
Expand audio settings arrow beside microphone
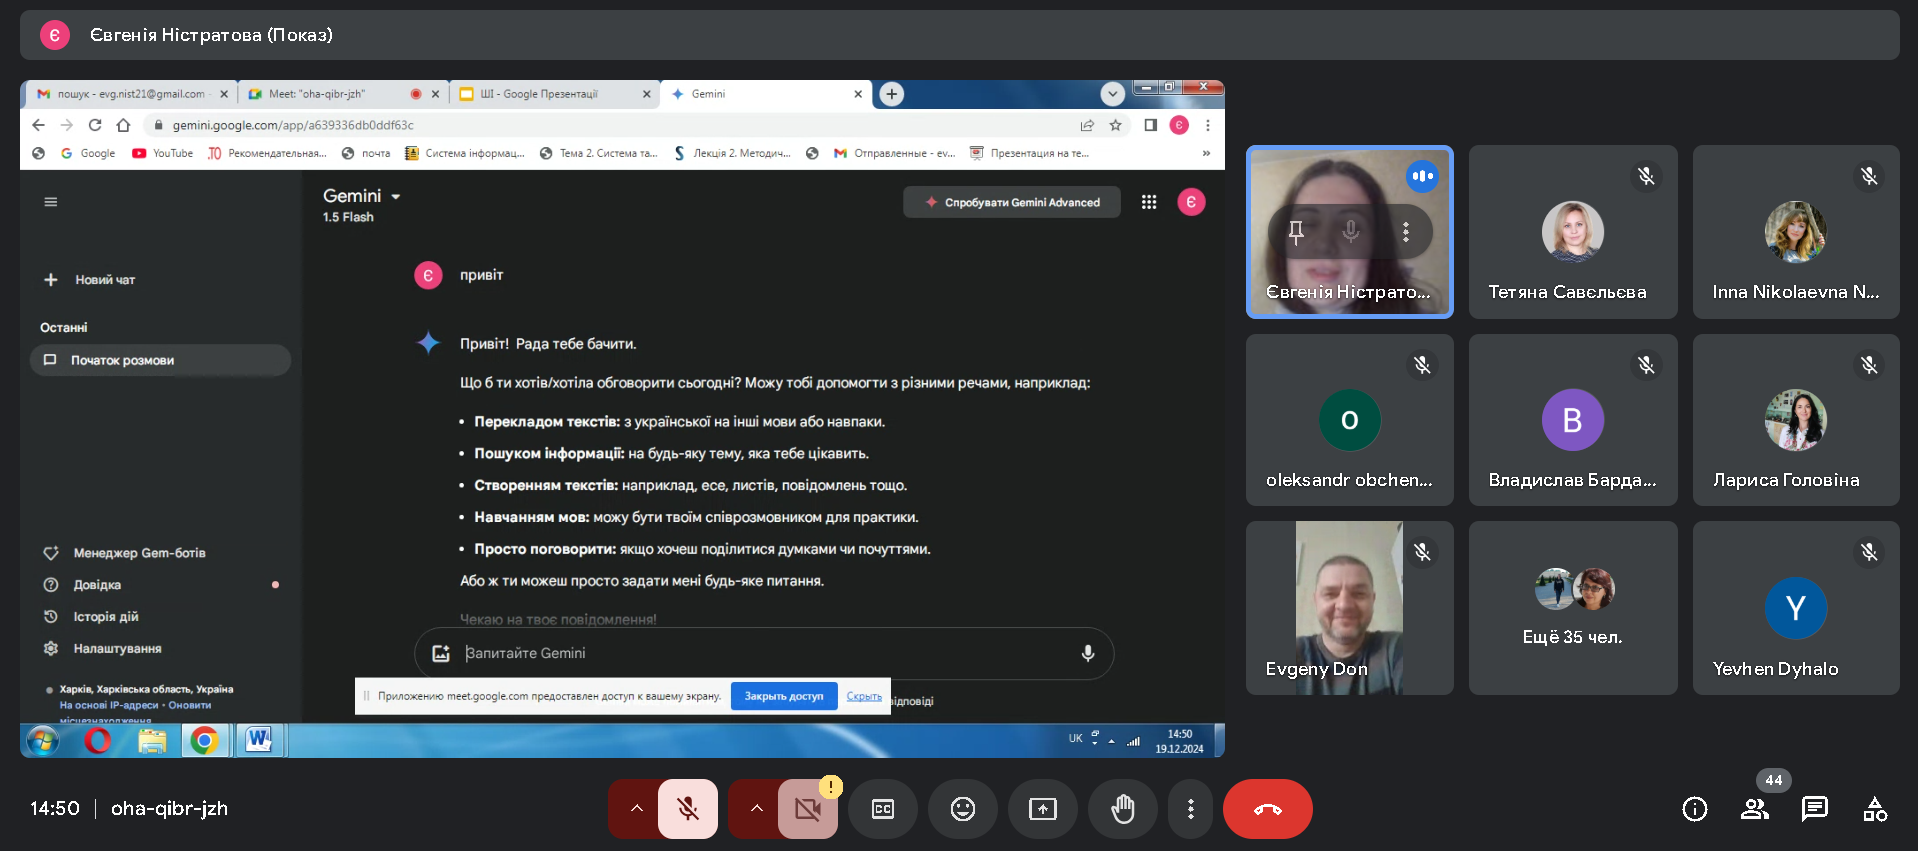click(x=636, y=809)
